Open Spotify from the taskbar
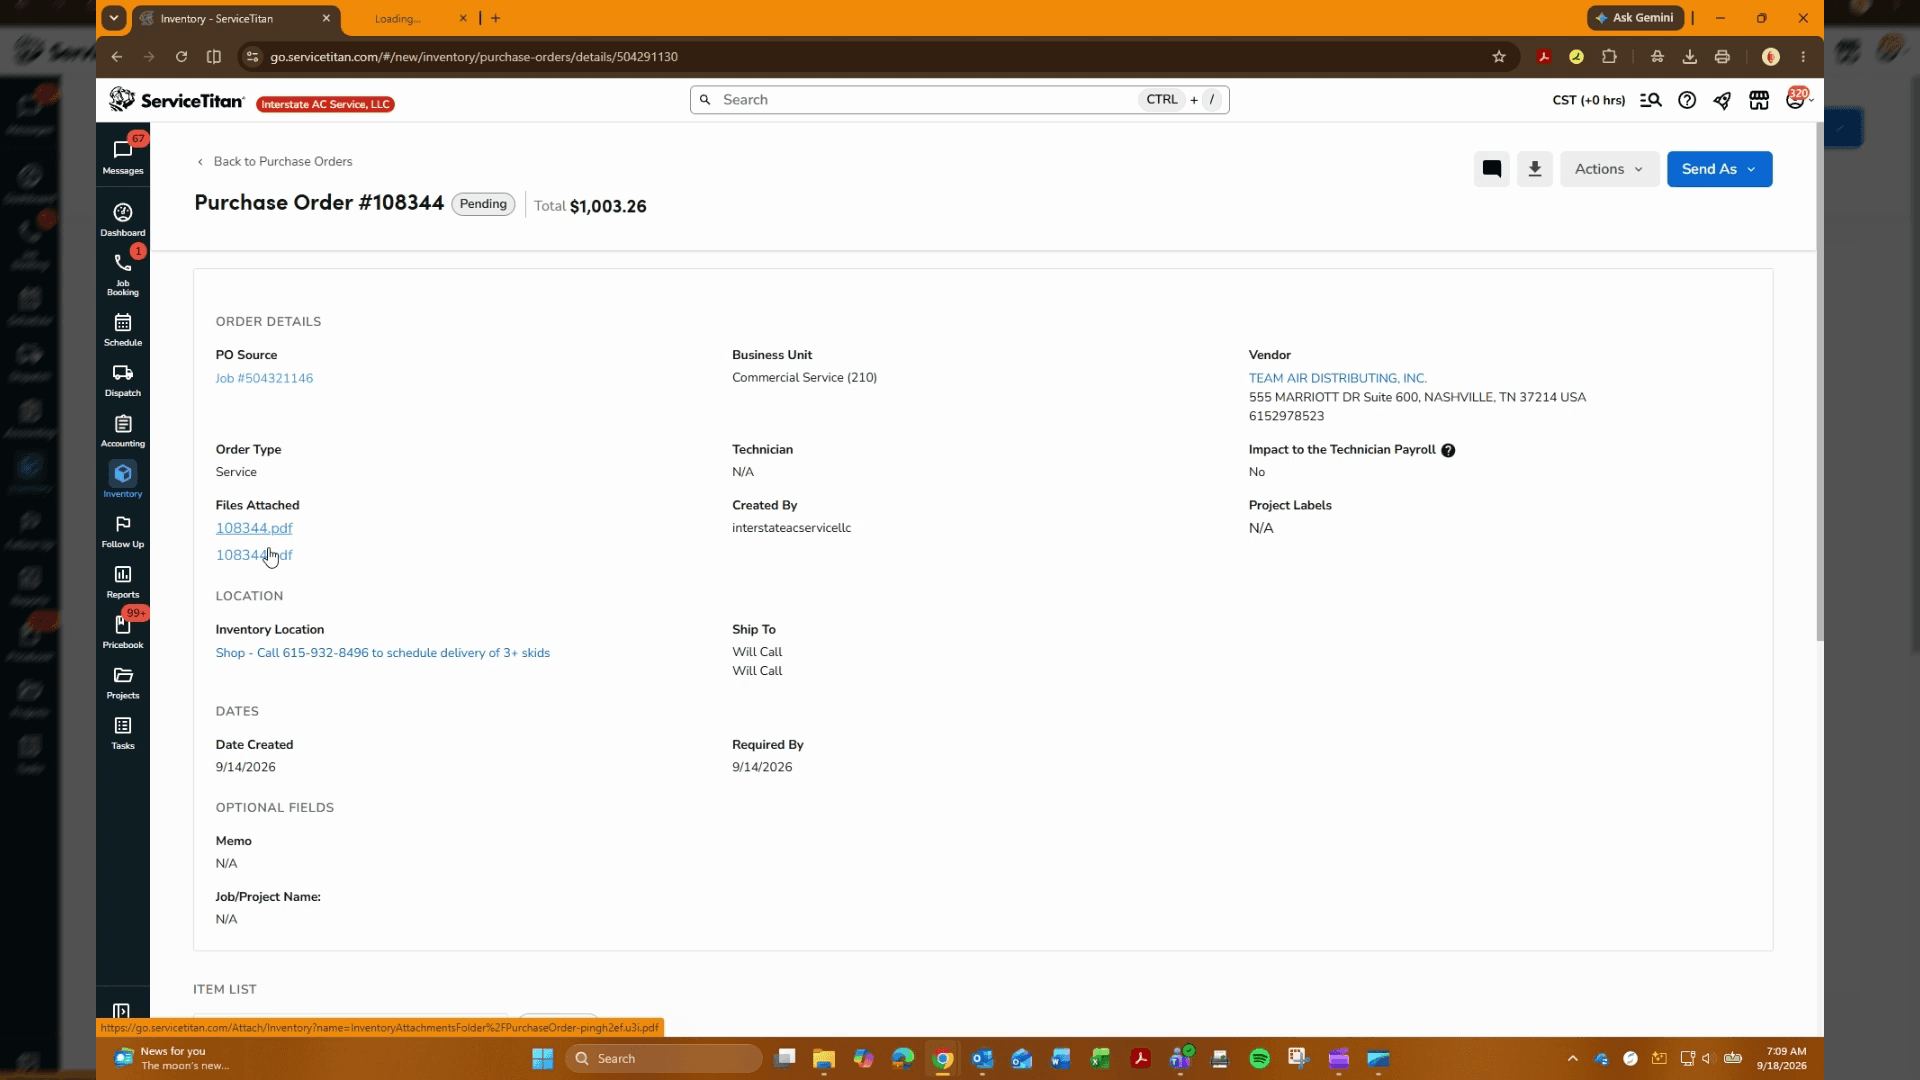 pyautogui.click(x=1259, y=1058)
